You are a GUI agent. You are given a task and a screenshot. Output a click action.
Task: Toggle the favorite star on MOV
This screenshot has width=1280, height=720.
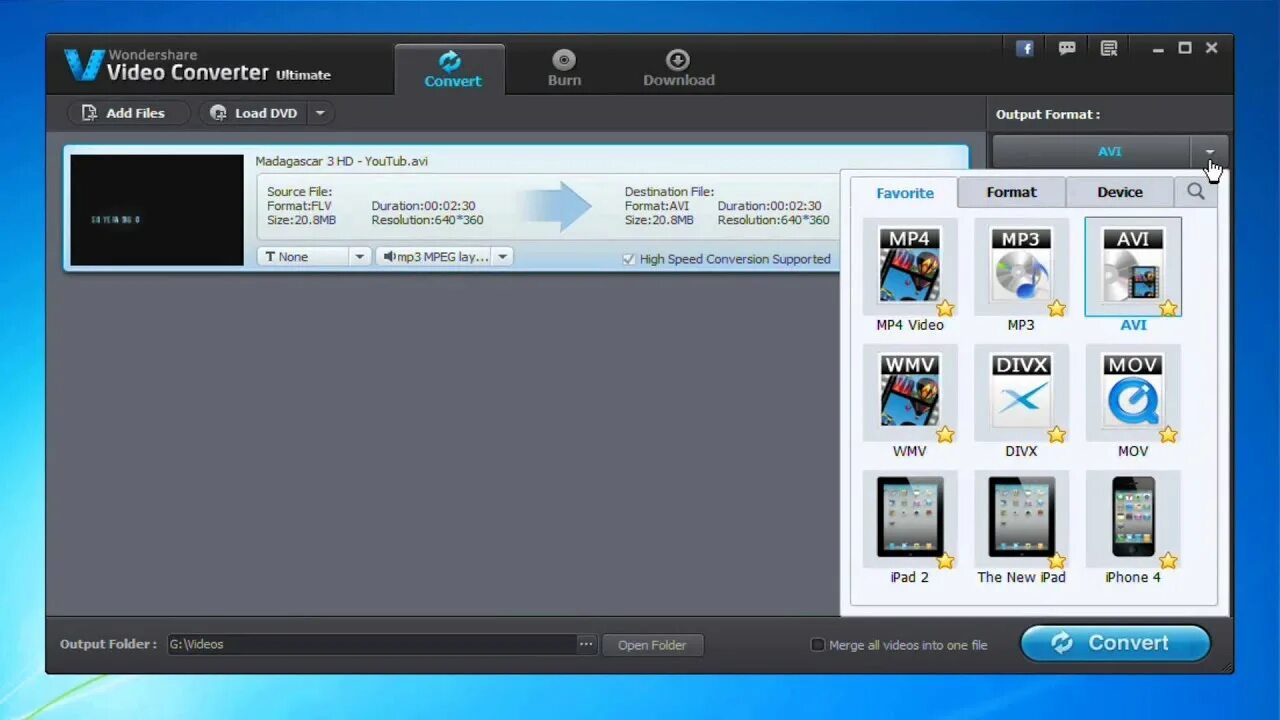pos(1168,434)
